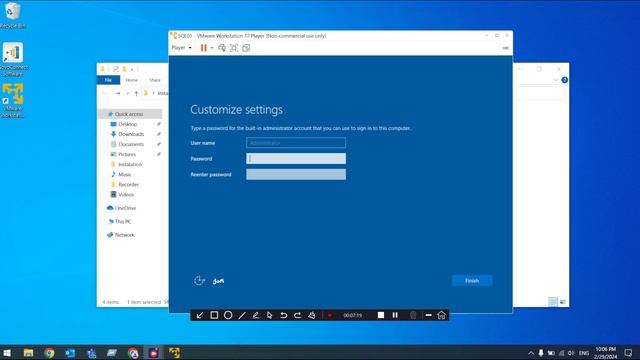Open File Explorer from the taskbar
Viewport: 640px width, 360px height.
click(x=28, y=353)
